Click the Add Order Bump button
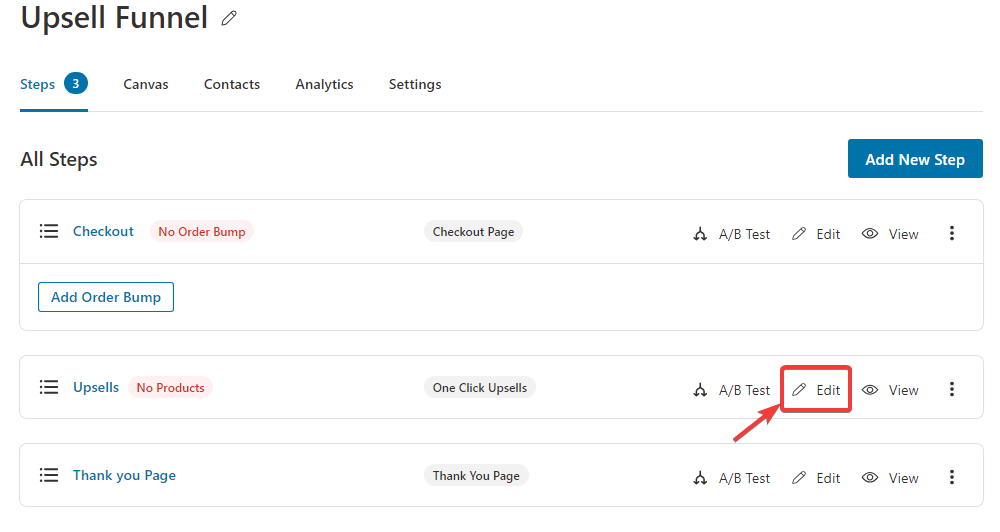The width and height of the screenshot is (1000, 532). pos(106,297)
